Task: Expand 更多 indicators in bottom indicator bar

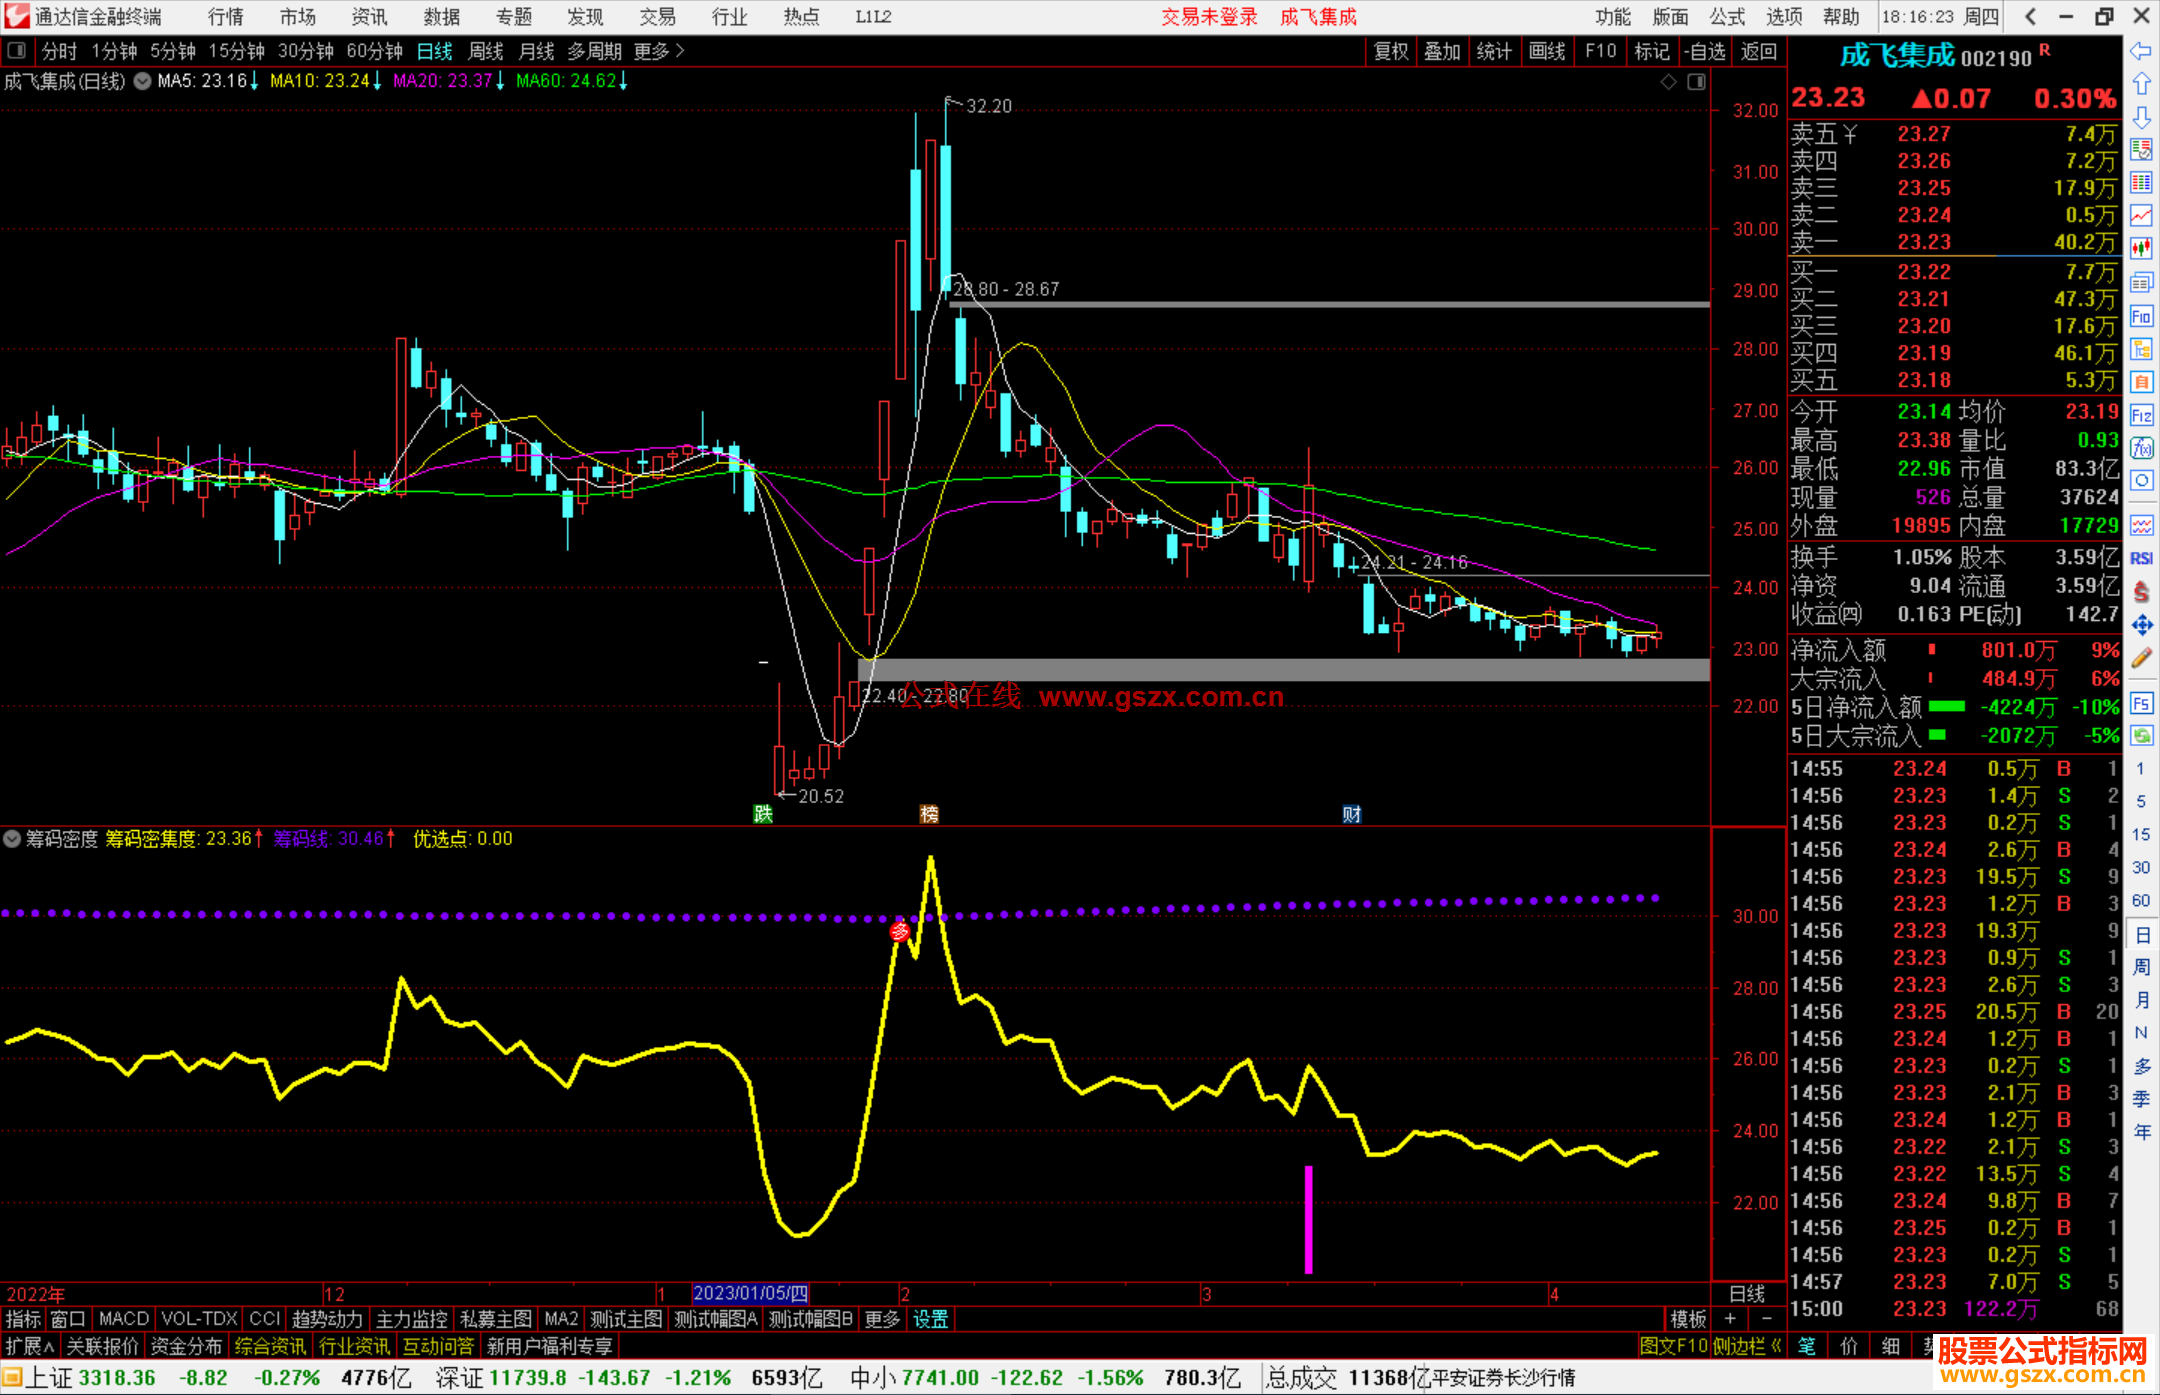Action: (882, 1319)
